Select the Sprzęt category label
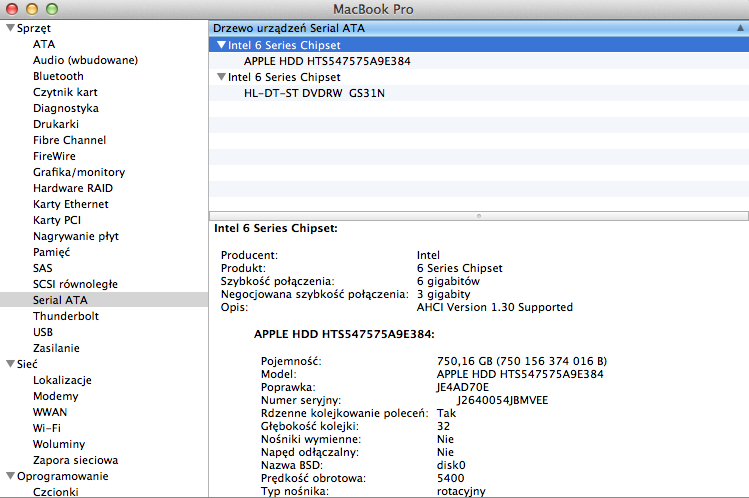Screen dimensions: 749x498 pyautogui.click(x=33, y=28)
